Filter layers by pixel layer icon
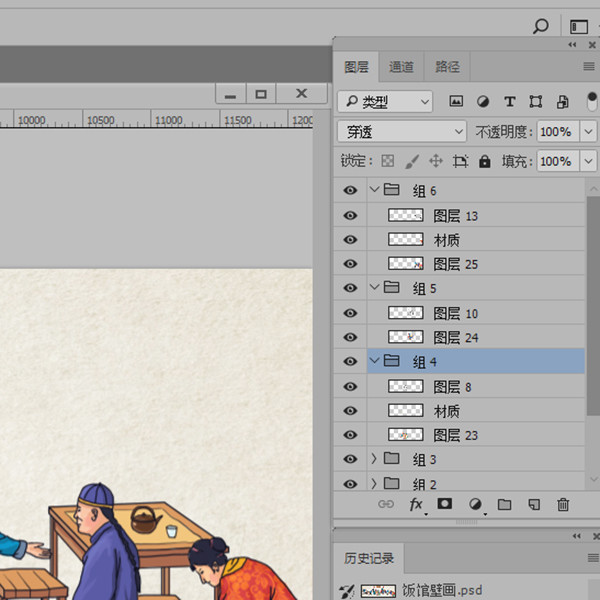The width and height of the screenshot is (600, 600). (456, 101)
